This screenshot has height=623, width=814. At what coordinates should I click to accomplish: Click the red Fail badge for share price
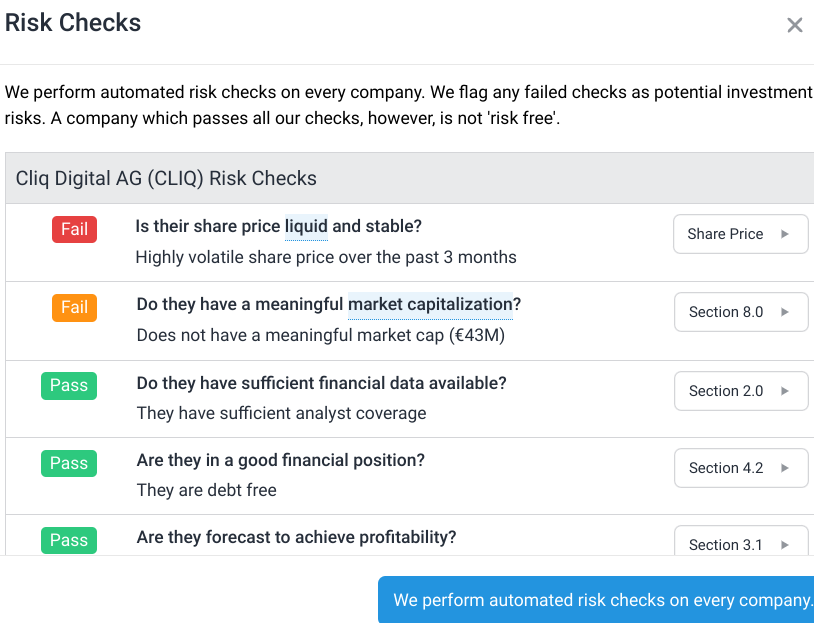tap(75, 229)
